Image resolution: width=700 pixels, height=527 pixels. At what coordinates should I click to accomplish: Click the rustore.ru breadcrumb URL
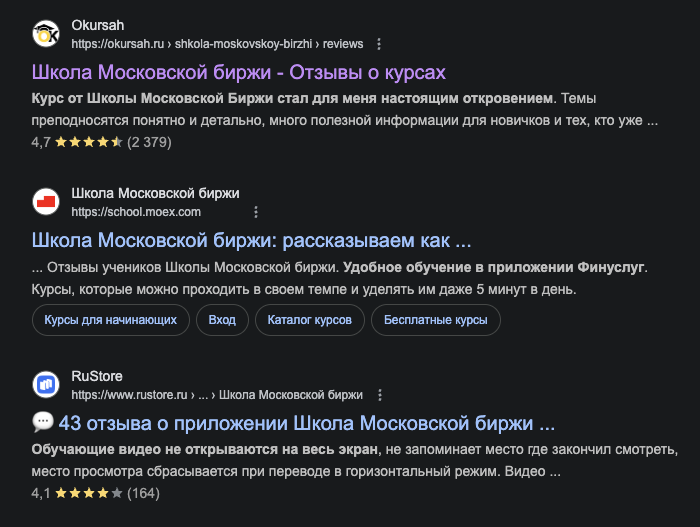point(216,395)
